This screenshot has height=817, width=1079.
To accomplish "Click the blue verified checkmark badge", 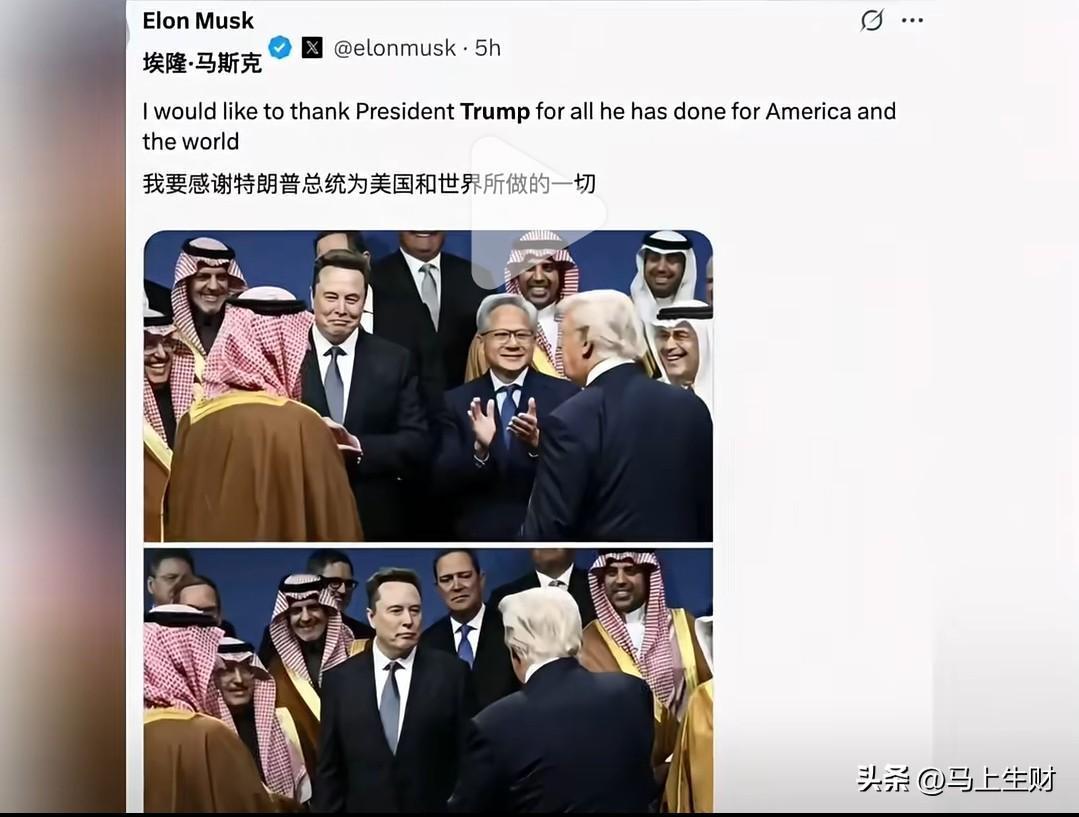I will coord(280,47).
